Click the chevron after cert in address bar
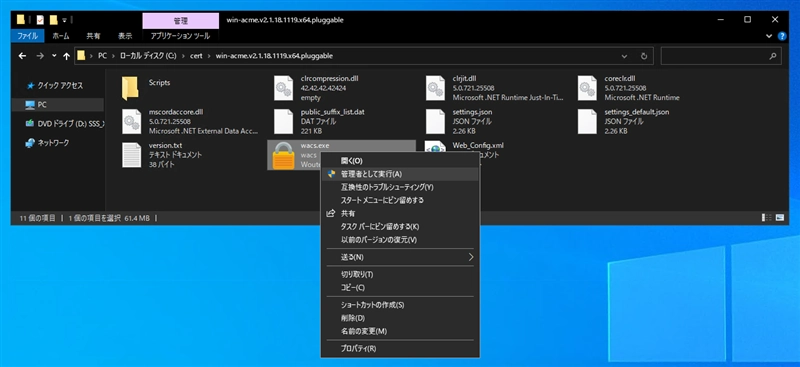Viewport: 800px width, 367px height. coord(210,56)
